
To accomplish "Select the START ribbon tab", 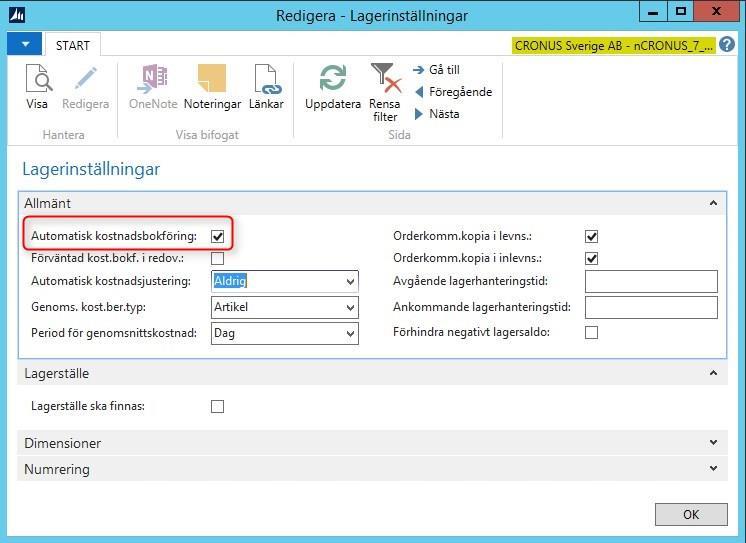I will tap(73, 45).
